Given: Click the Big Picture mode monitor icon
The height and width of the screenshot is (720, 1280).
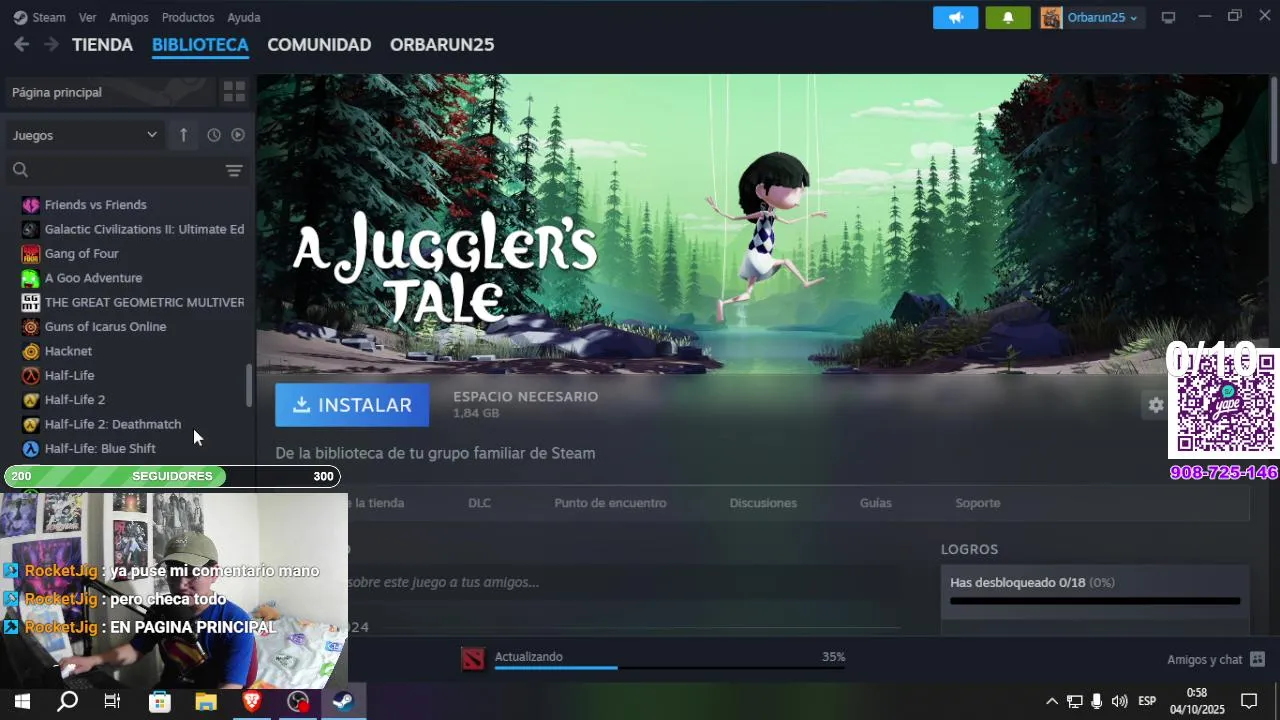Looking at the screenshot, I should (1168, 17).
